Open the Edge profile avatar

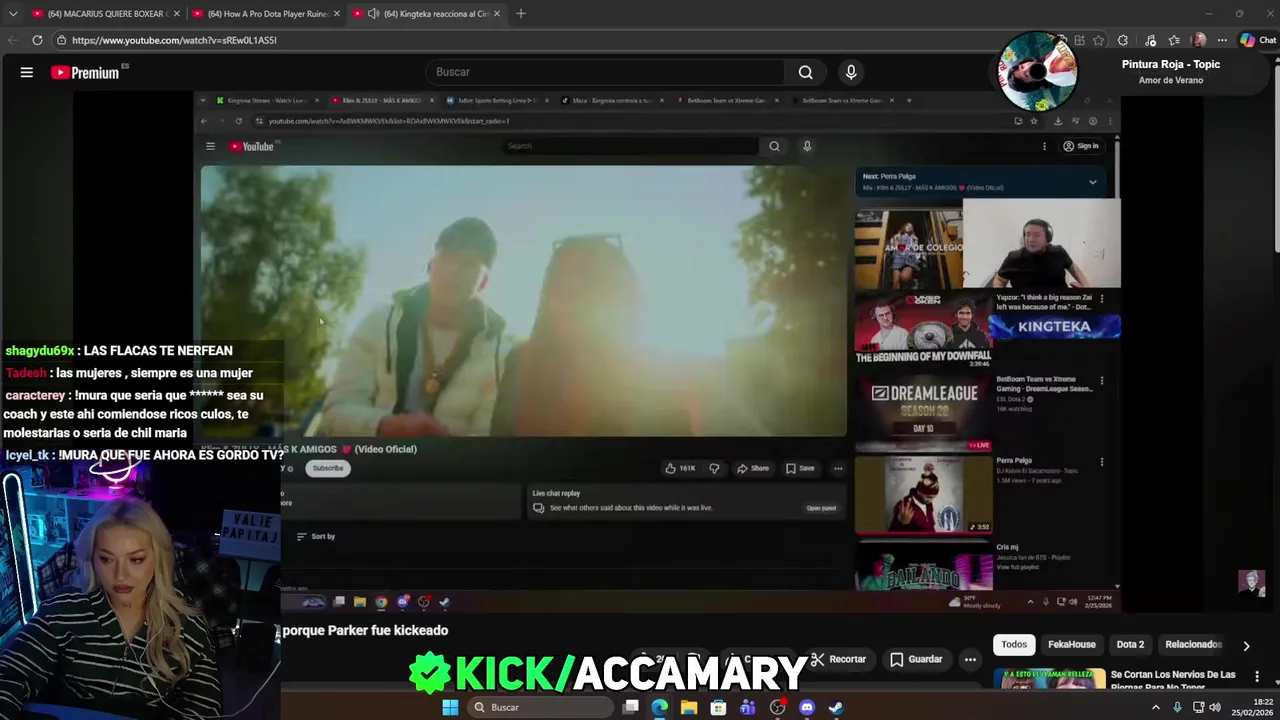point(1199,40)
